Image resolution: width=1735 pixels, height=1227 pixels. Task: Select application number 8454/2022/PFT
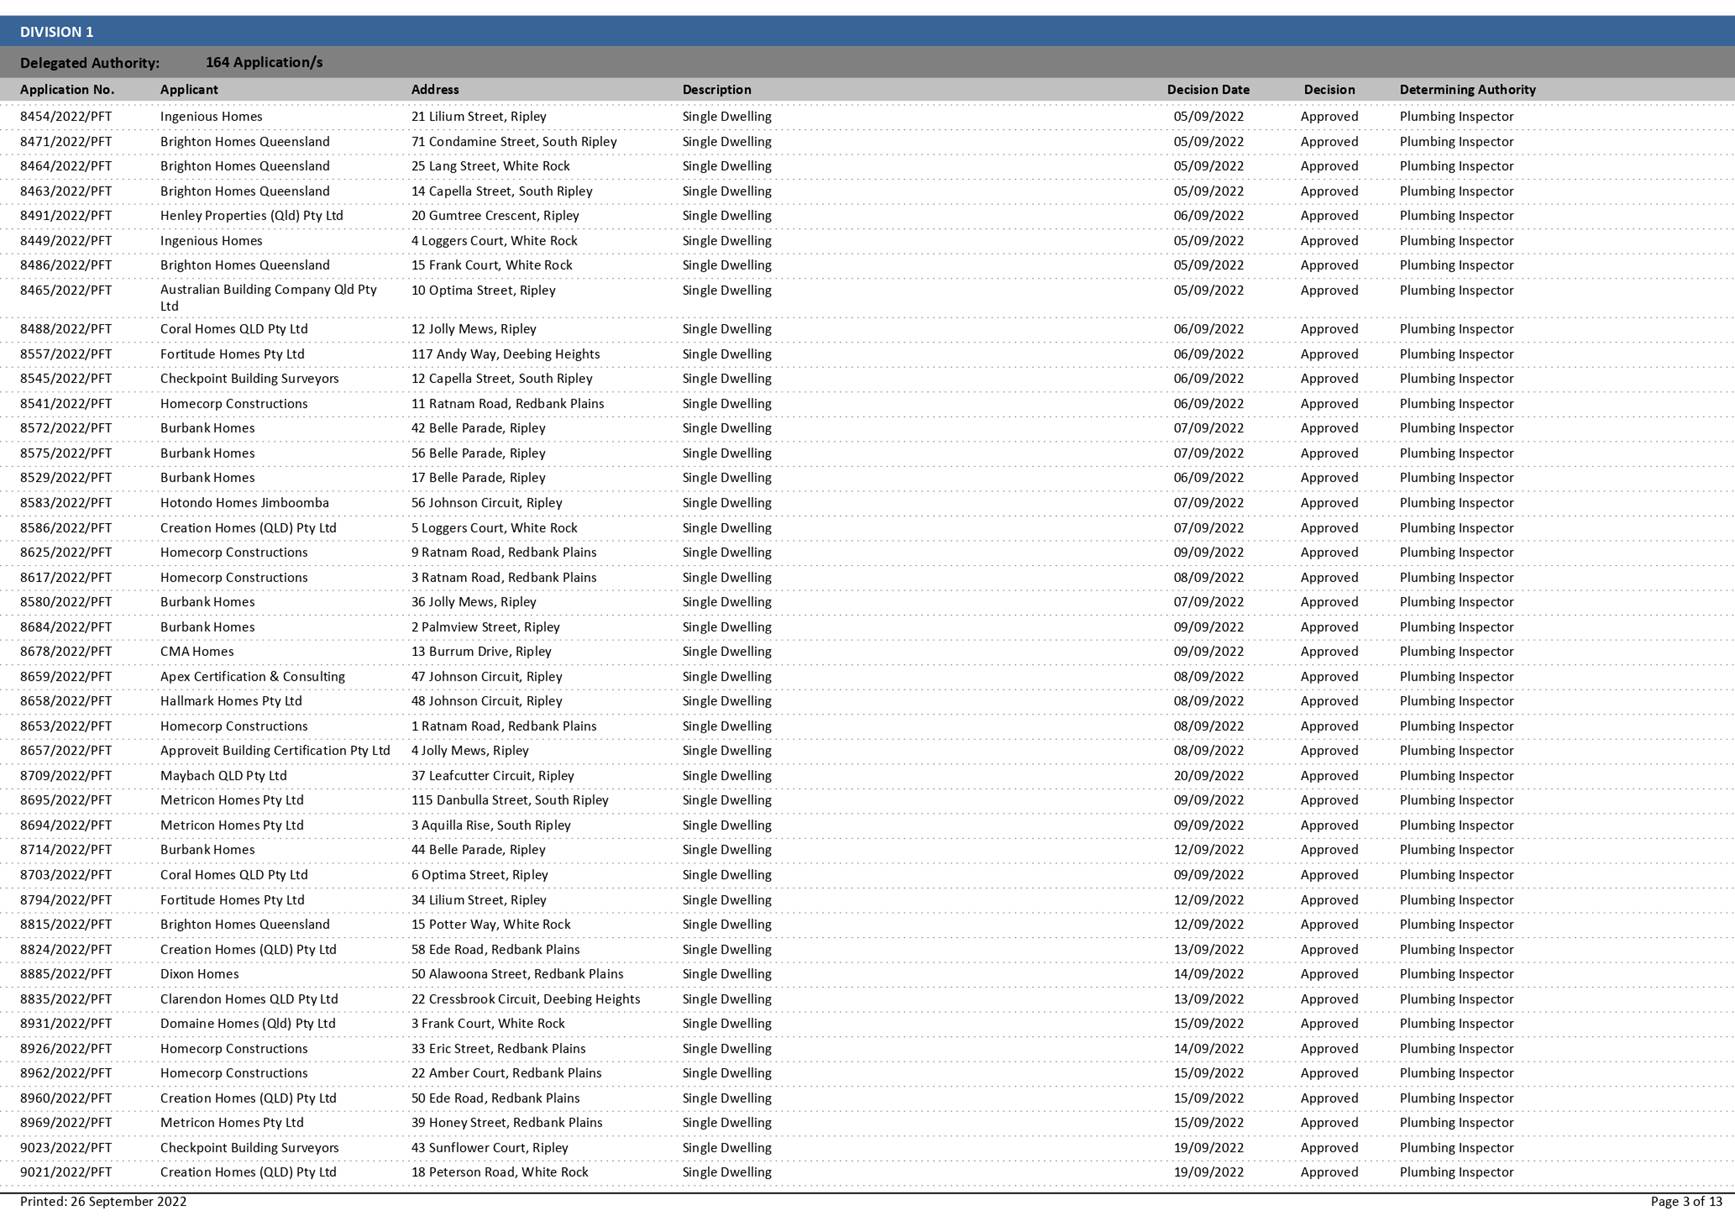(x=66, y=116)
